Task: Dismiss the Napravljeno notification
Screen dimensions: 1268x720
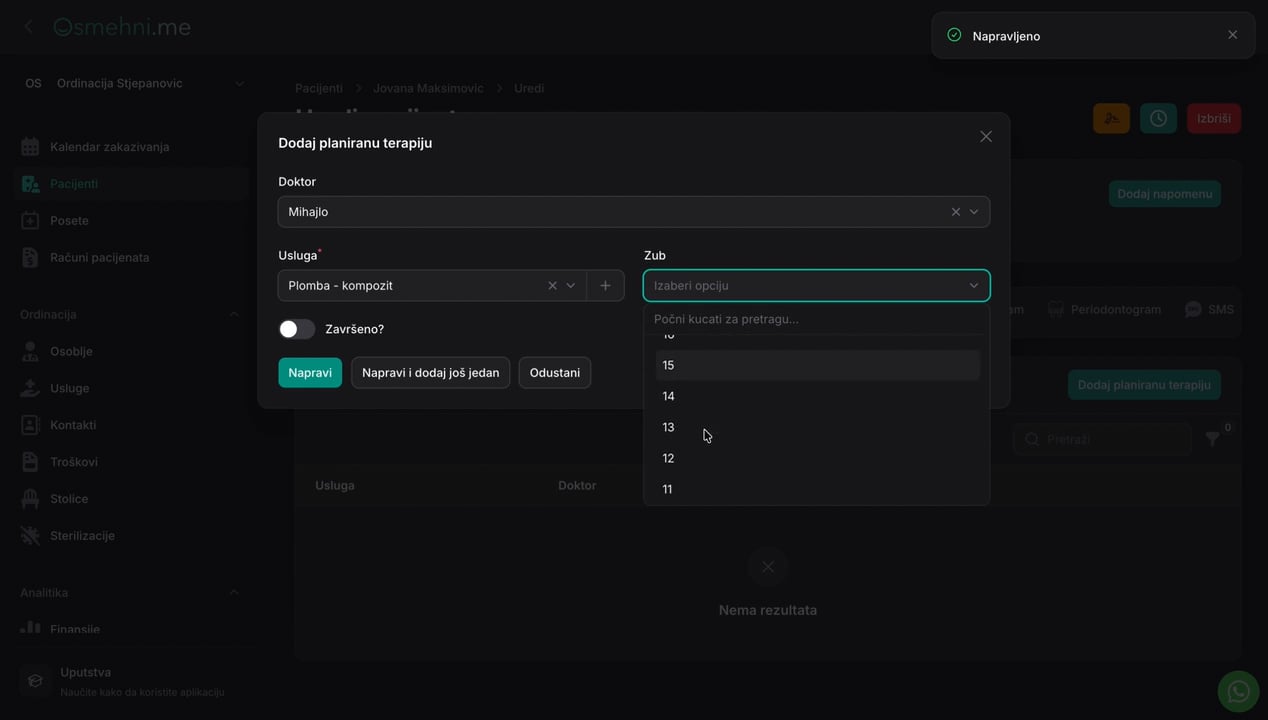Action: click(1232, 35)
